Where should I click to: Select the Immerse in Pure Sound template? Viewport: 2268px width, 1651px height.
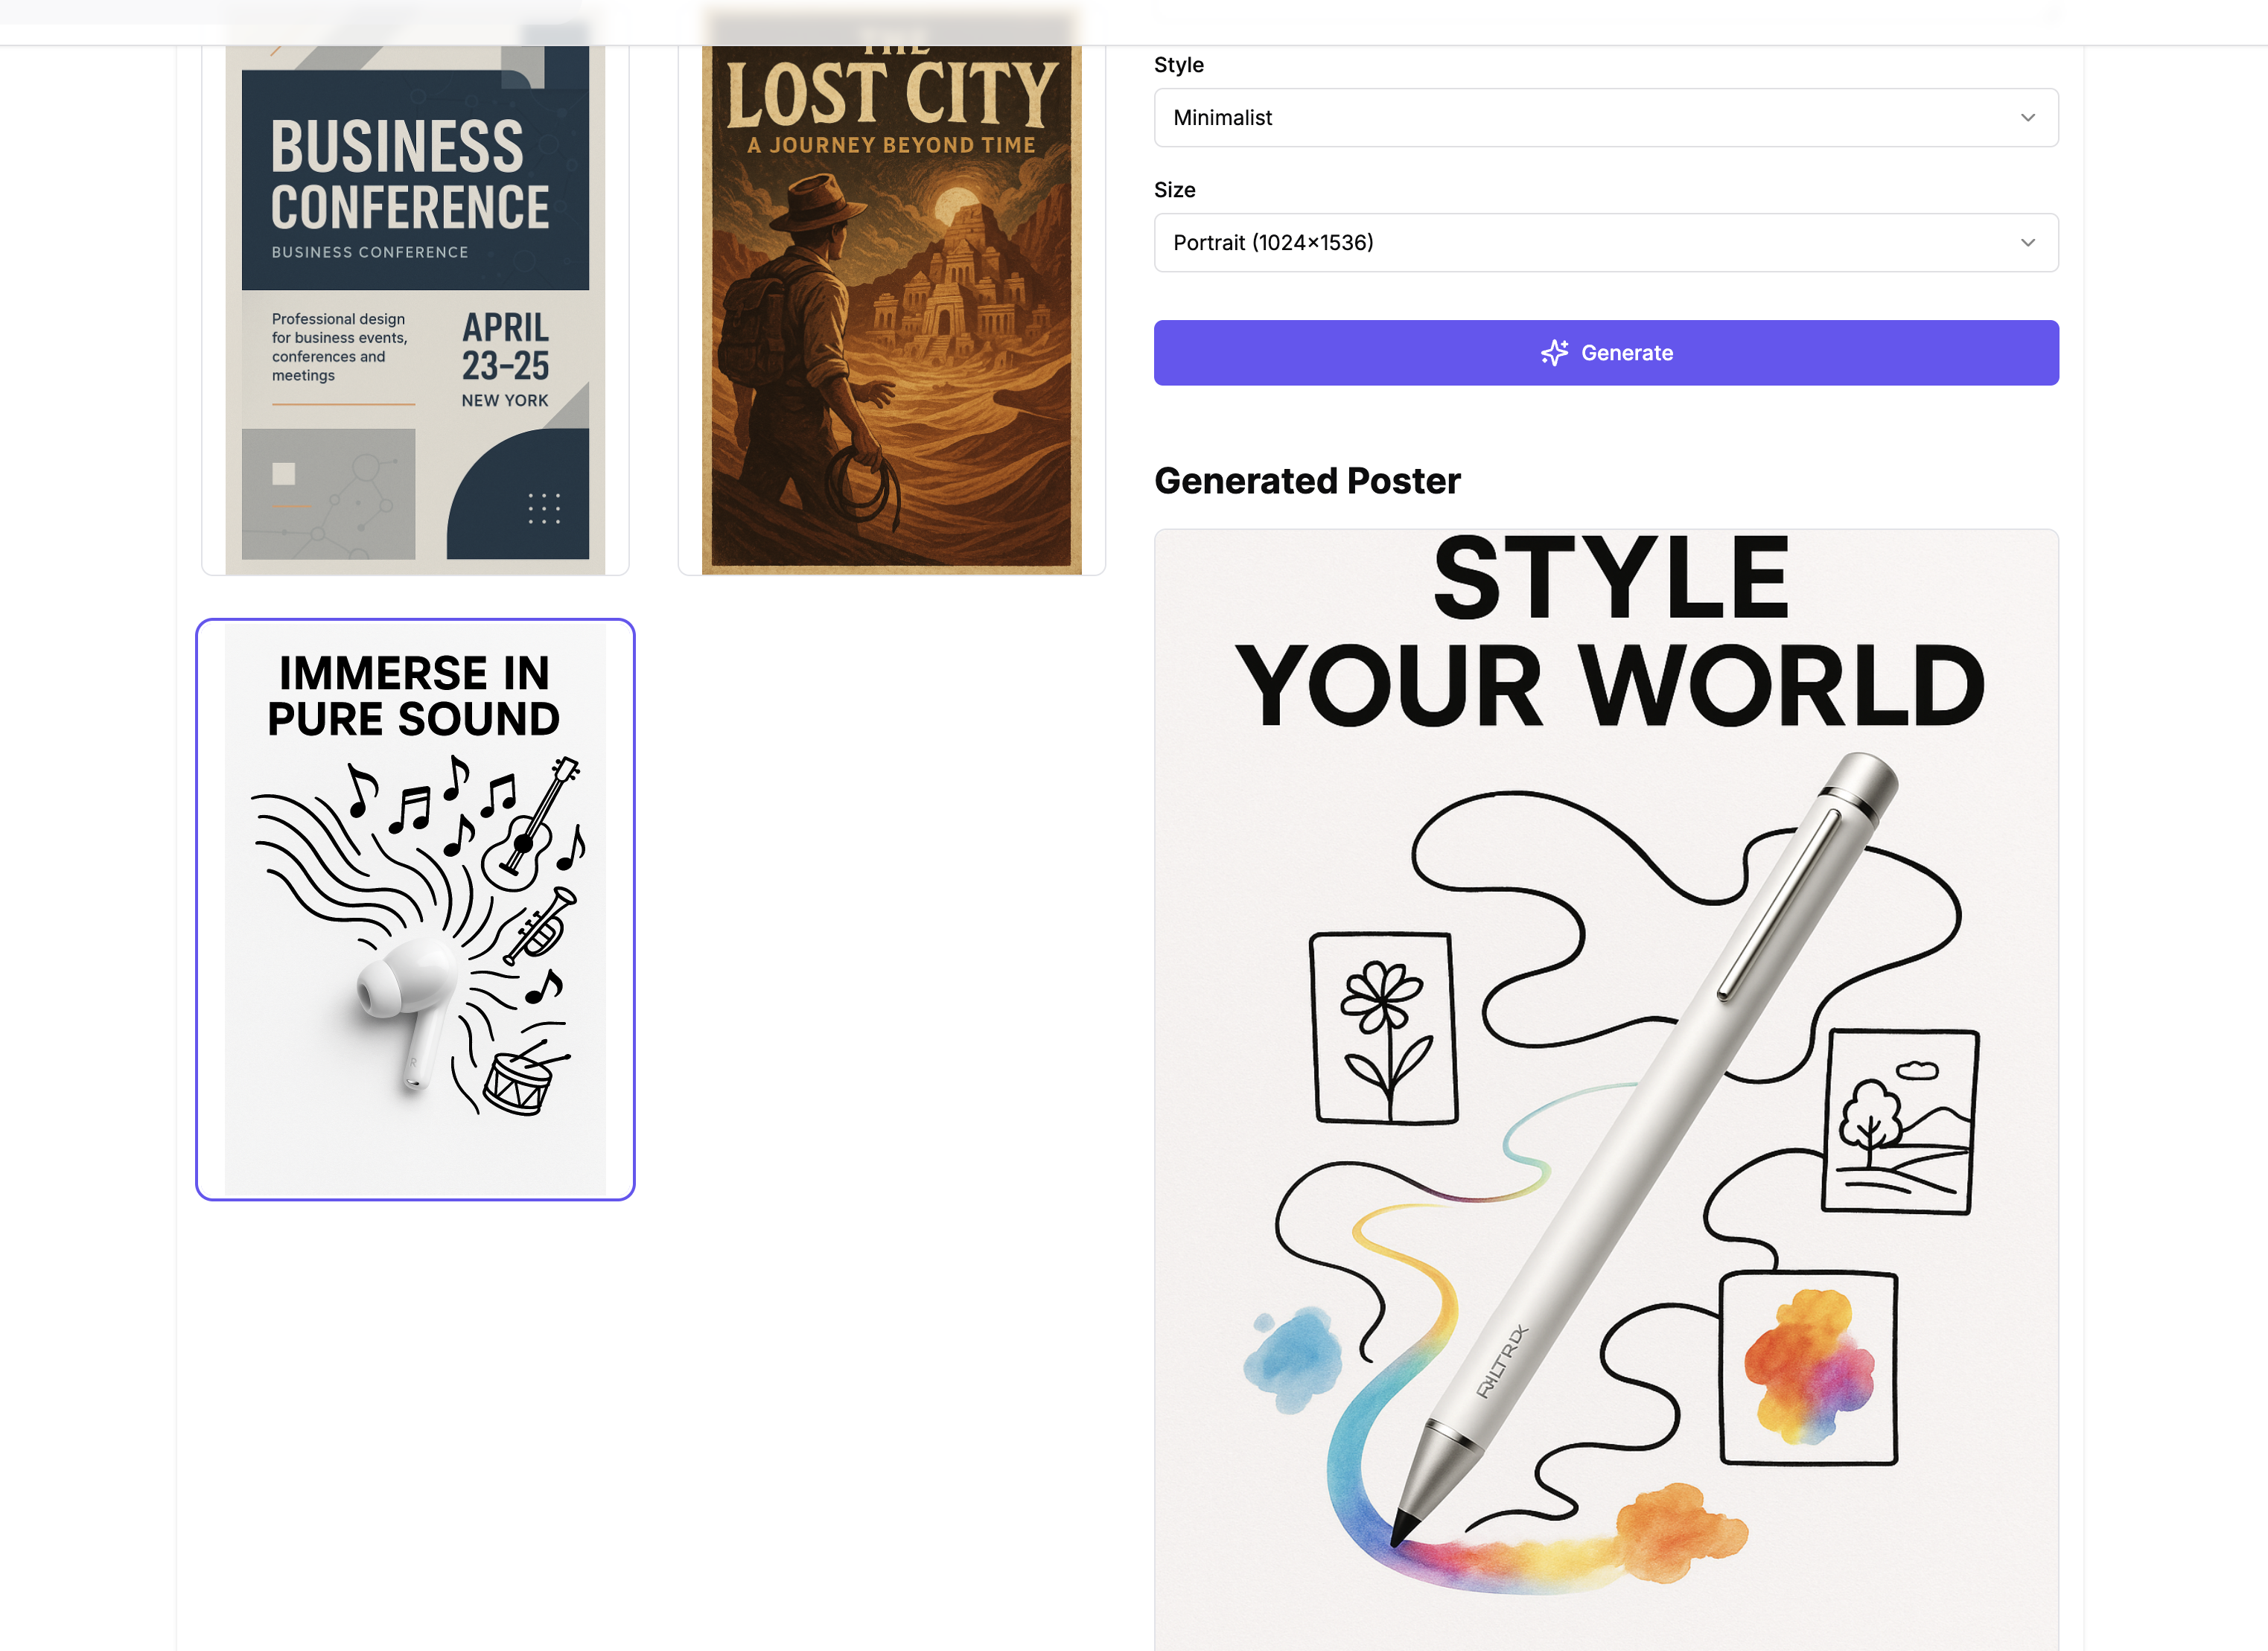[415, 909]
